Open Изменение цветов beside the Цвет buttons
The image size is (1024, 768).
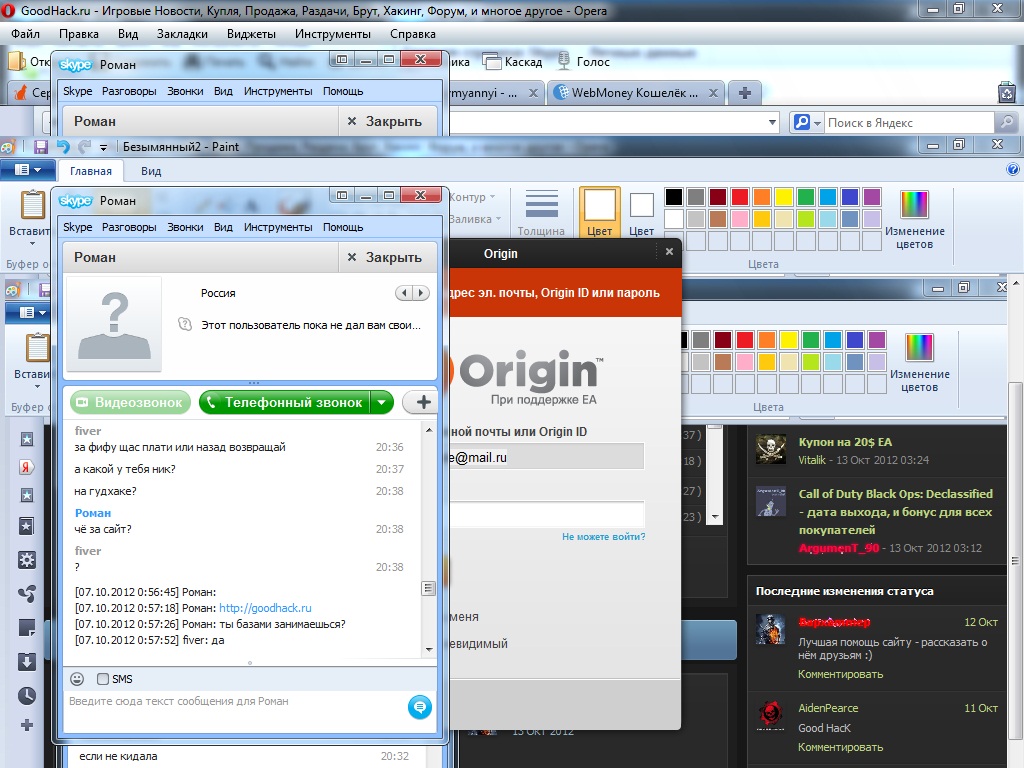[x=914, y=220]
